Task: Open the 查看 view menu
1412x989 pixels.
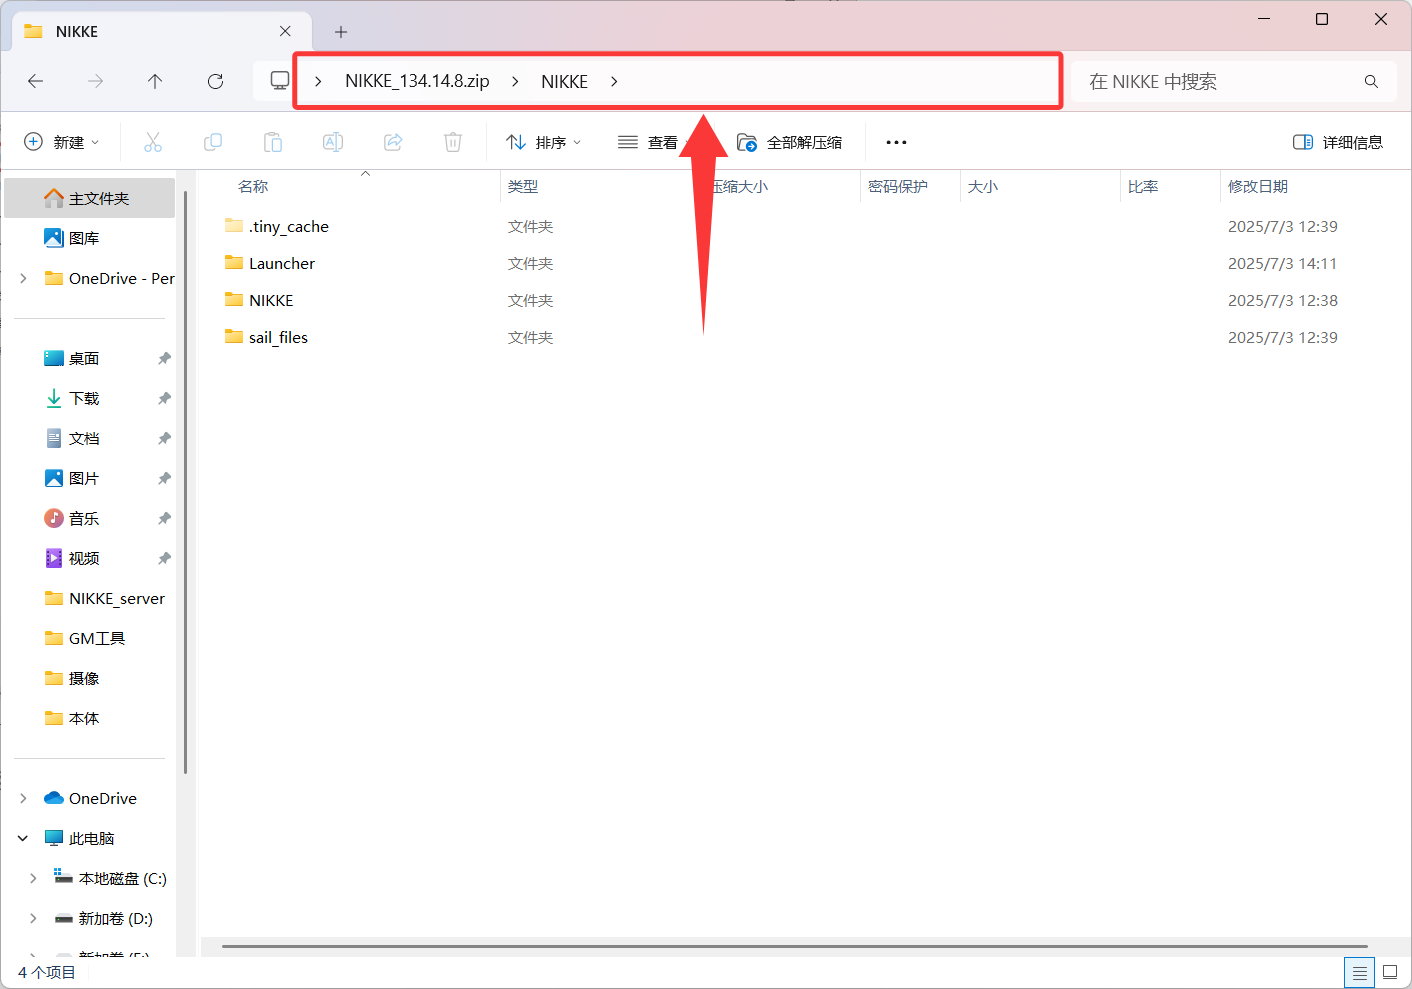Action: 648,142
